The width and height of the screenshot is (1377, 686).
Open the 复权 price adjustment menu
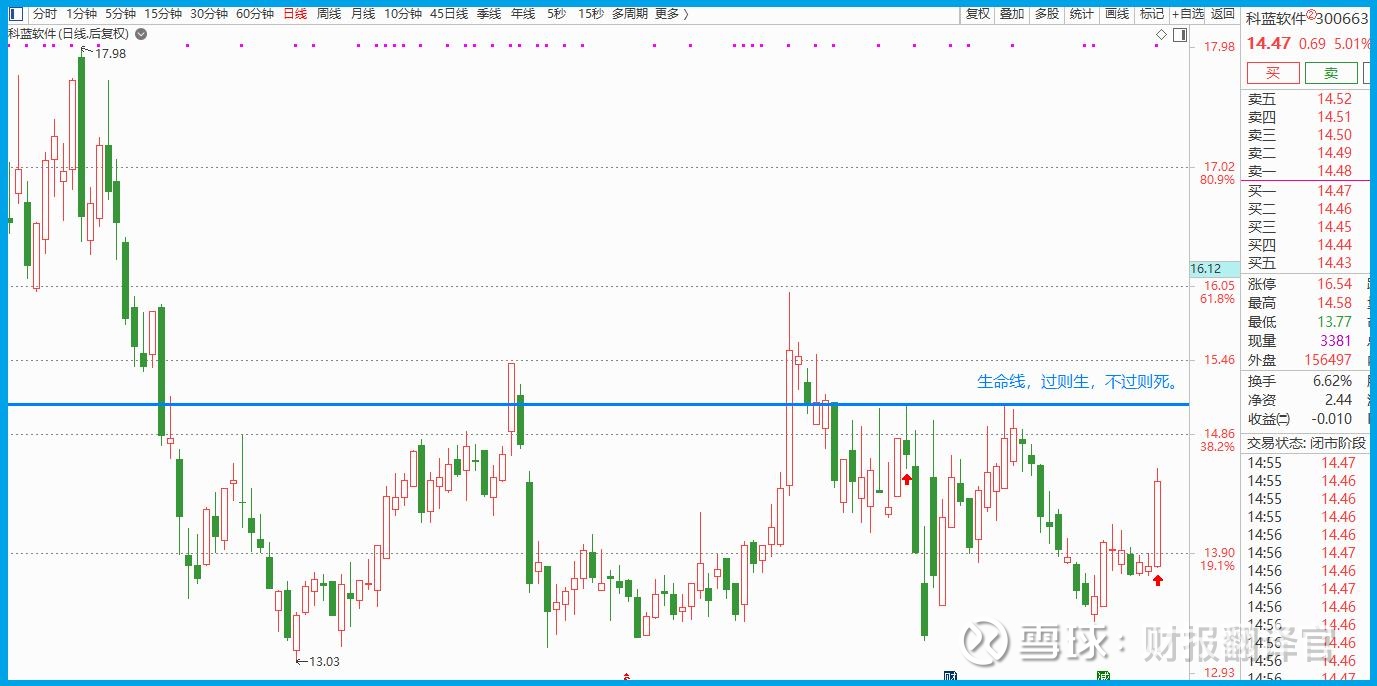[x=977, y=14]
